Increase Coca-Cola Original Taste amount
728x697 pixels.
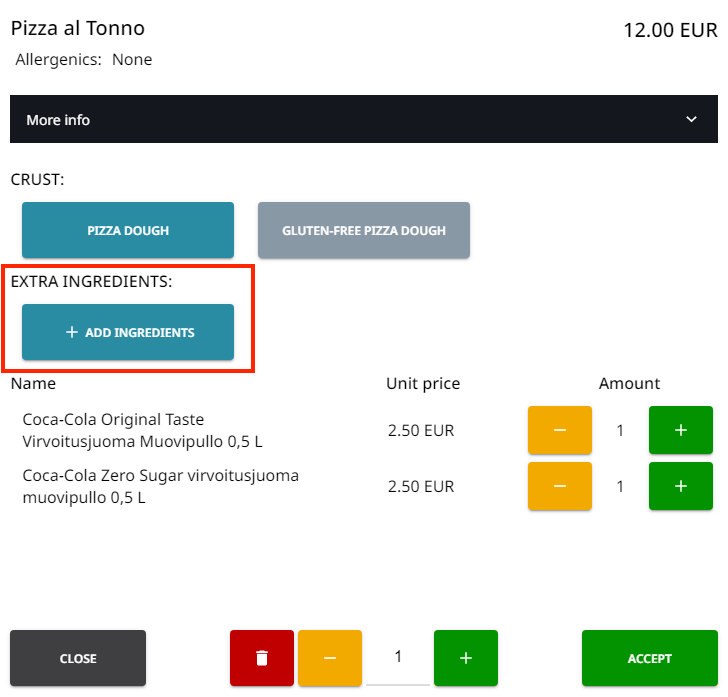(x=680, y=430)
